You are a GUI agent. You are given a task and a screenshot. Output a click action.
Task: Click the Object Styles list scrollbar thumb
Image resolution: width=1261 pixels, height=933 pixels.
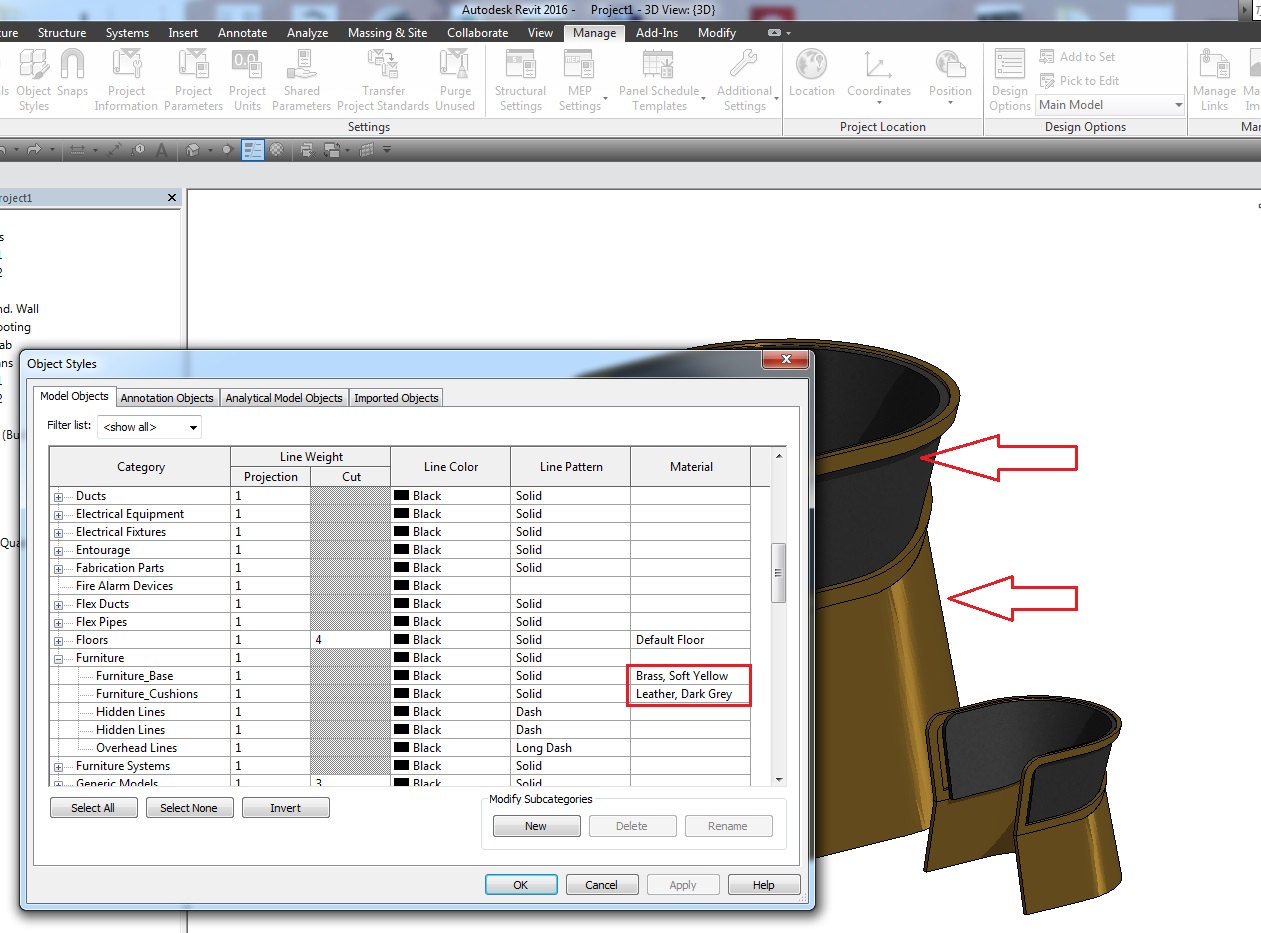pos(779,573)
